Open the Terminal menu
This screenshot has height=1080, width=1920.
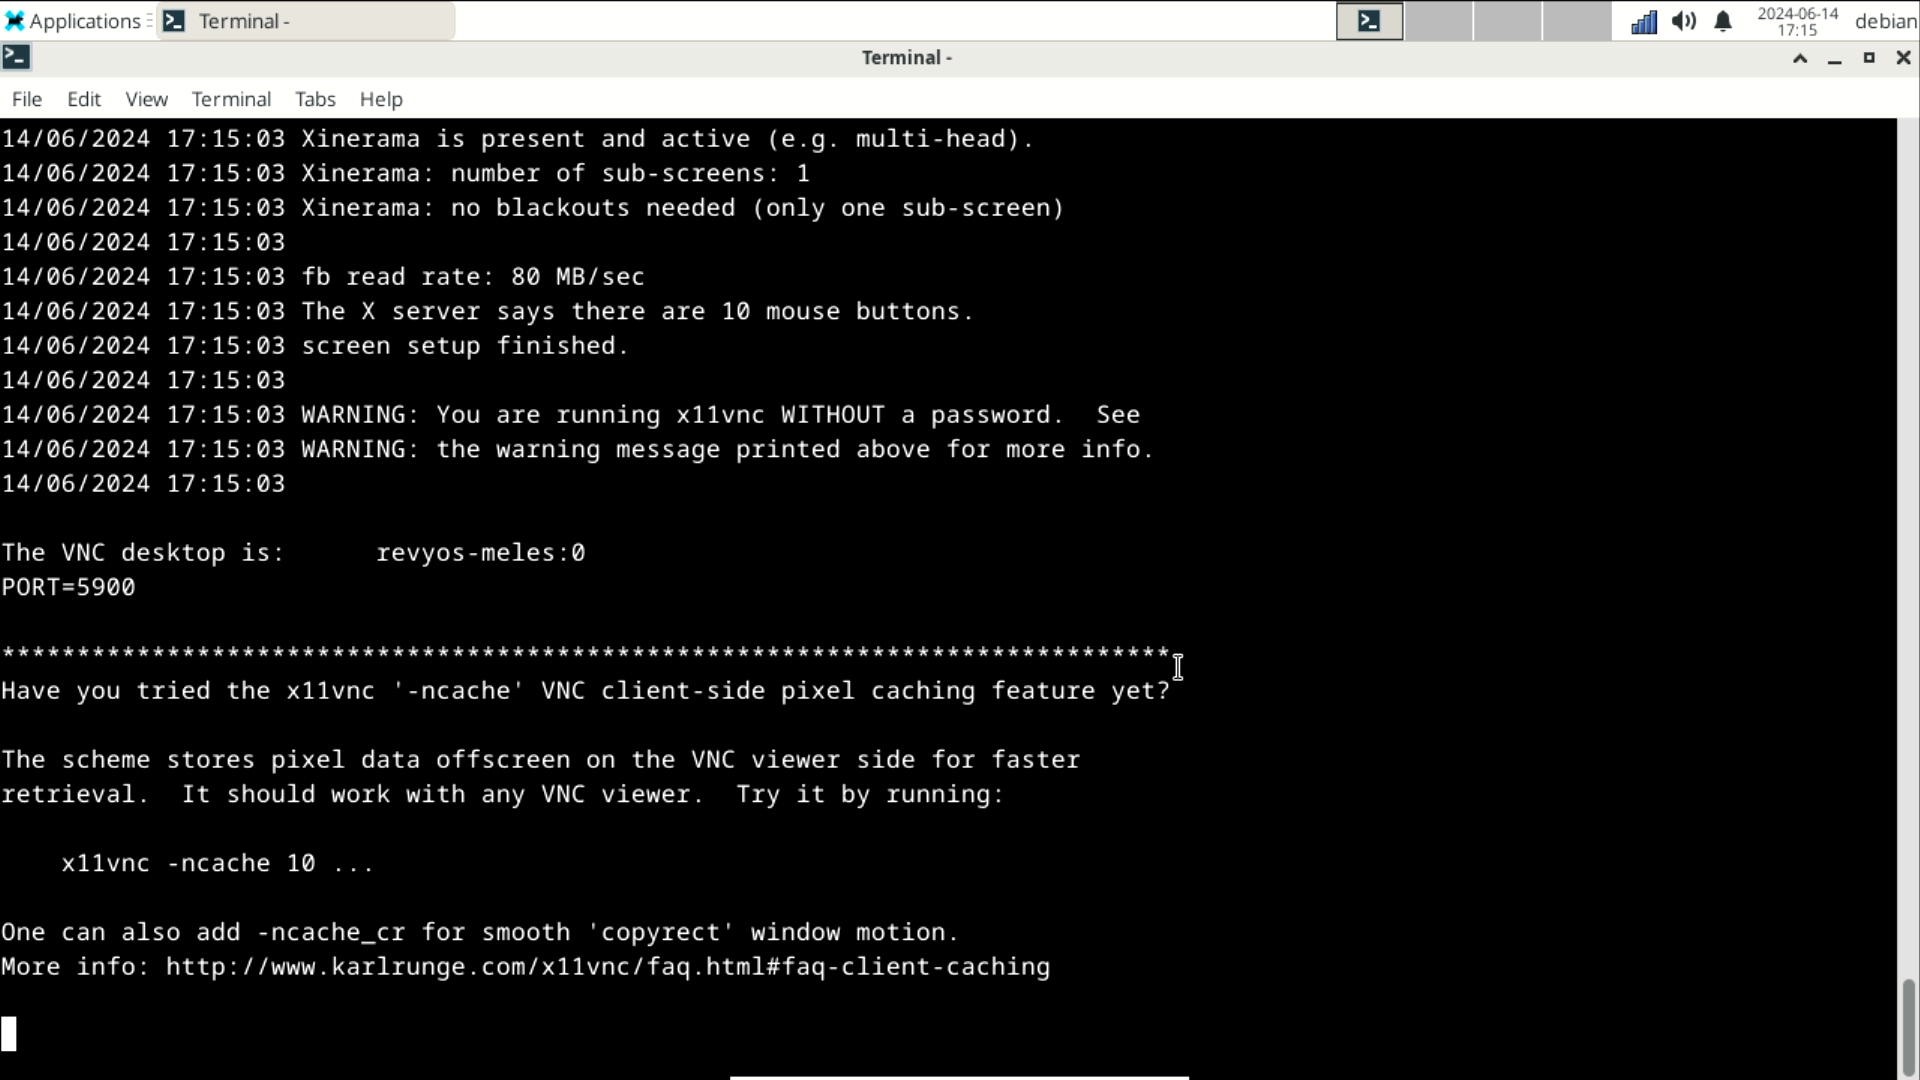click(231, 98)
